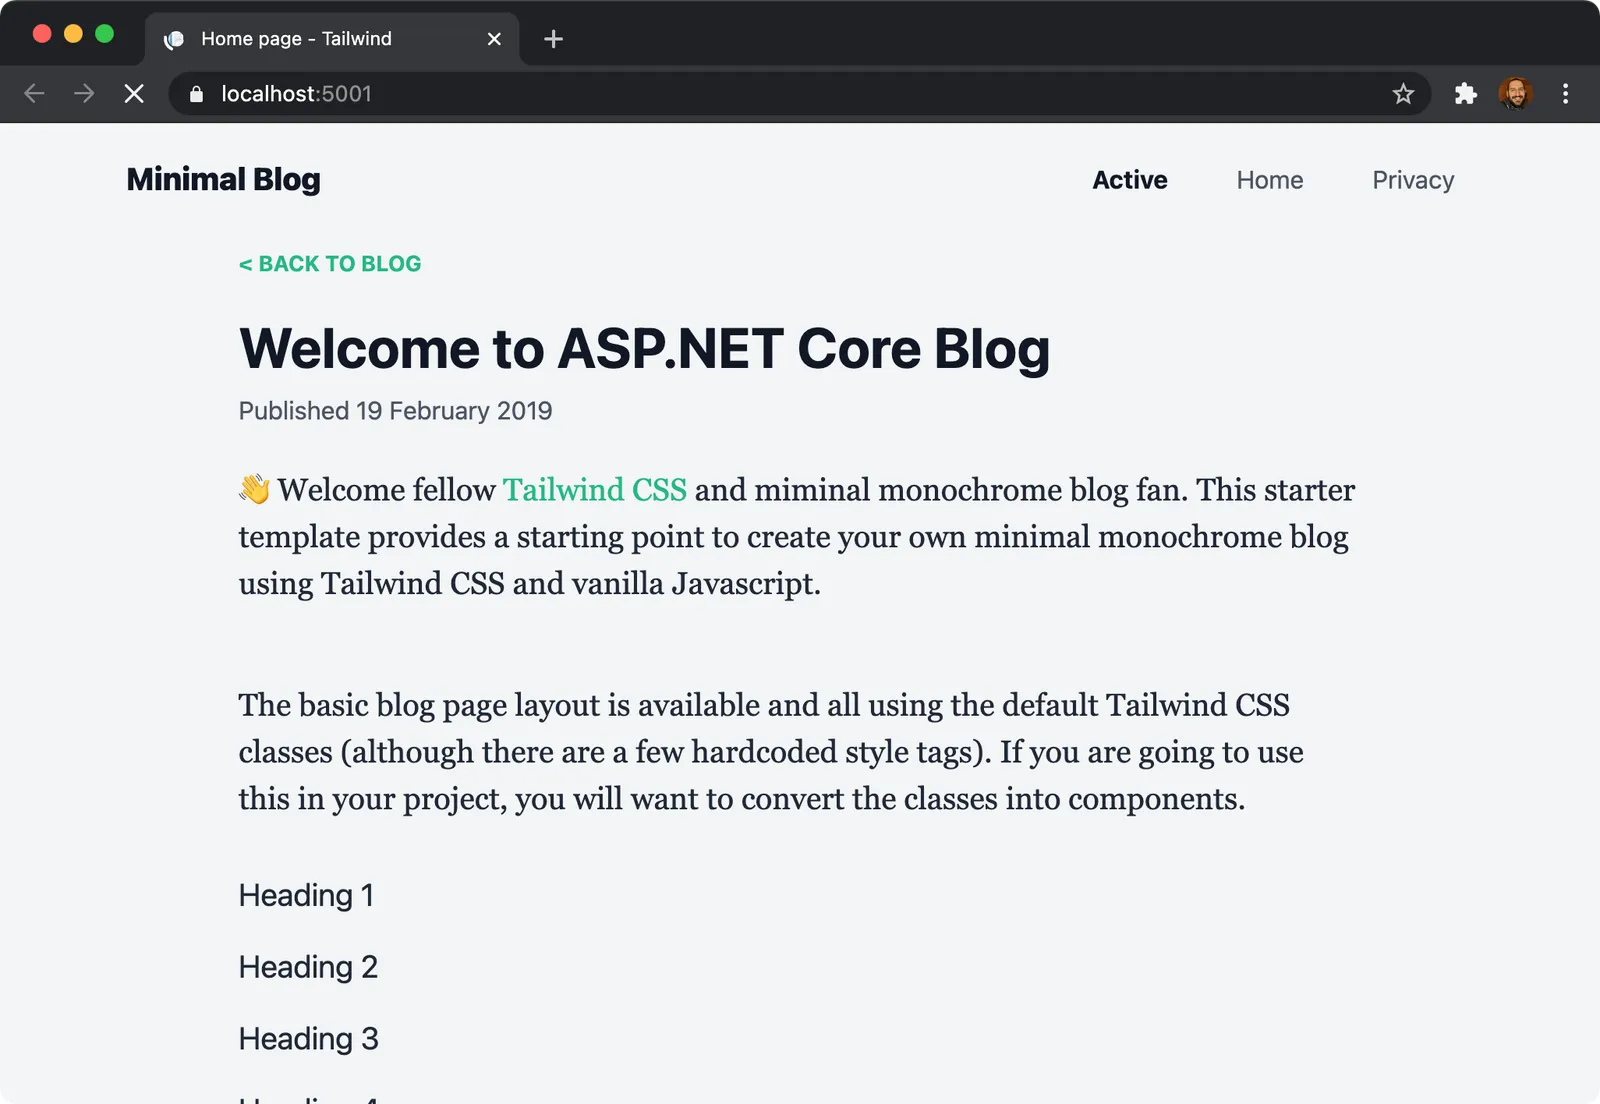Click the browser forward arrow
The width and height of the screenshot is (1600, 1104).
[84, 94]
